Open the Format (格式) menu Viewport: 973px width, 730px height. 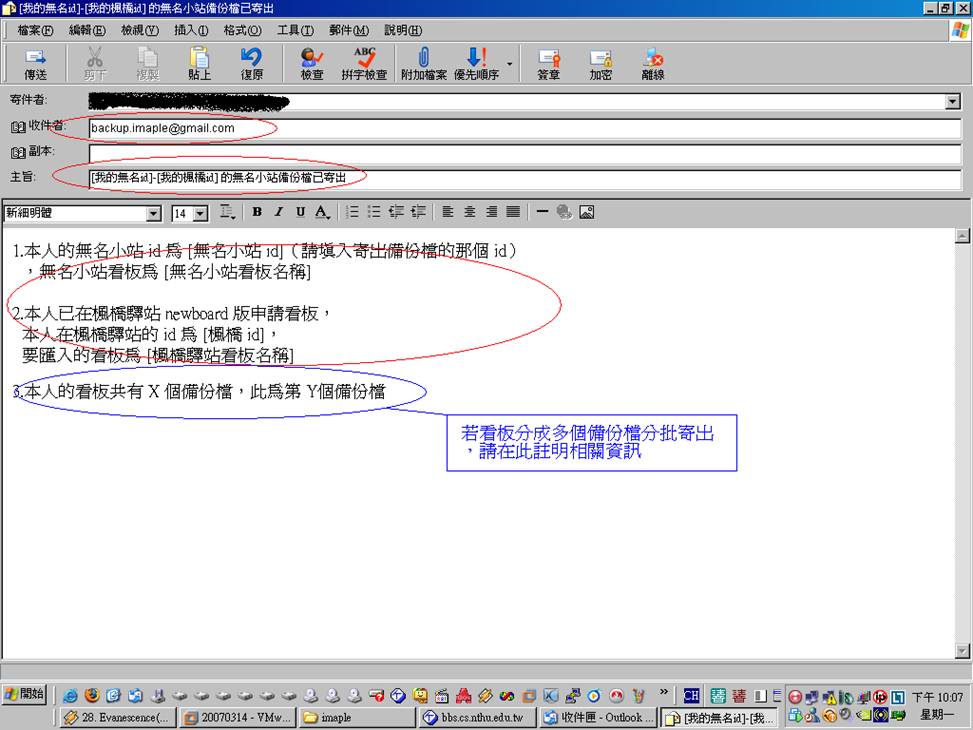(x=242, y=30)
